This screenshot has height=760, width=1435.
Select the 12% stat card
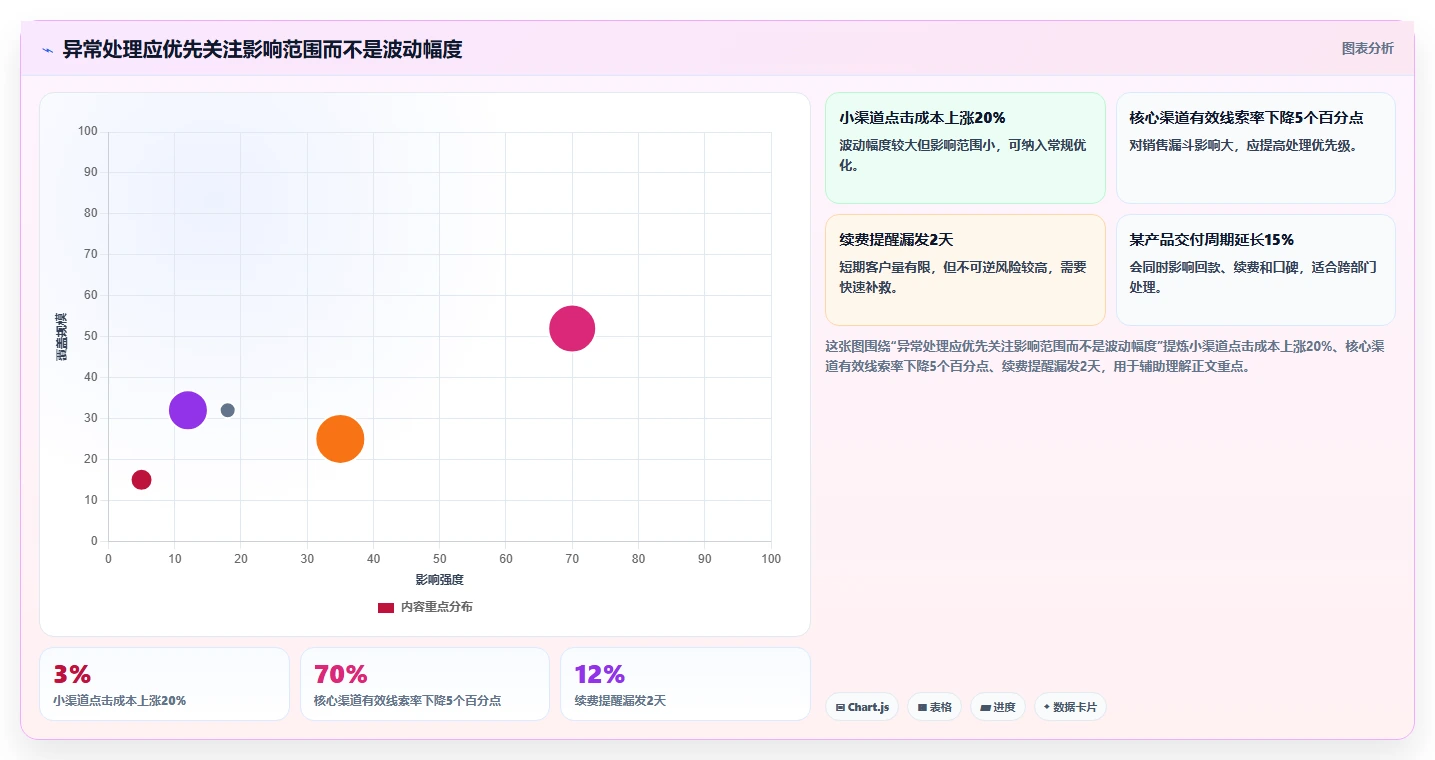[685, 684]
